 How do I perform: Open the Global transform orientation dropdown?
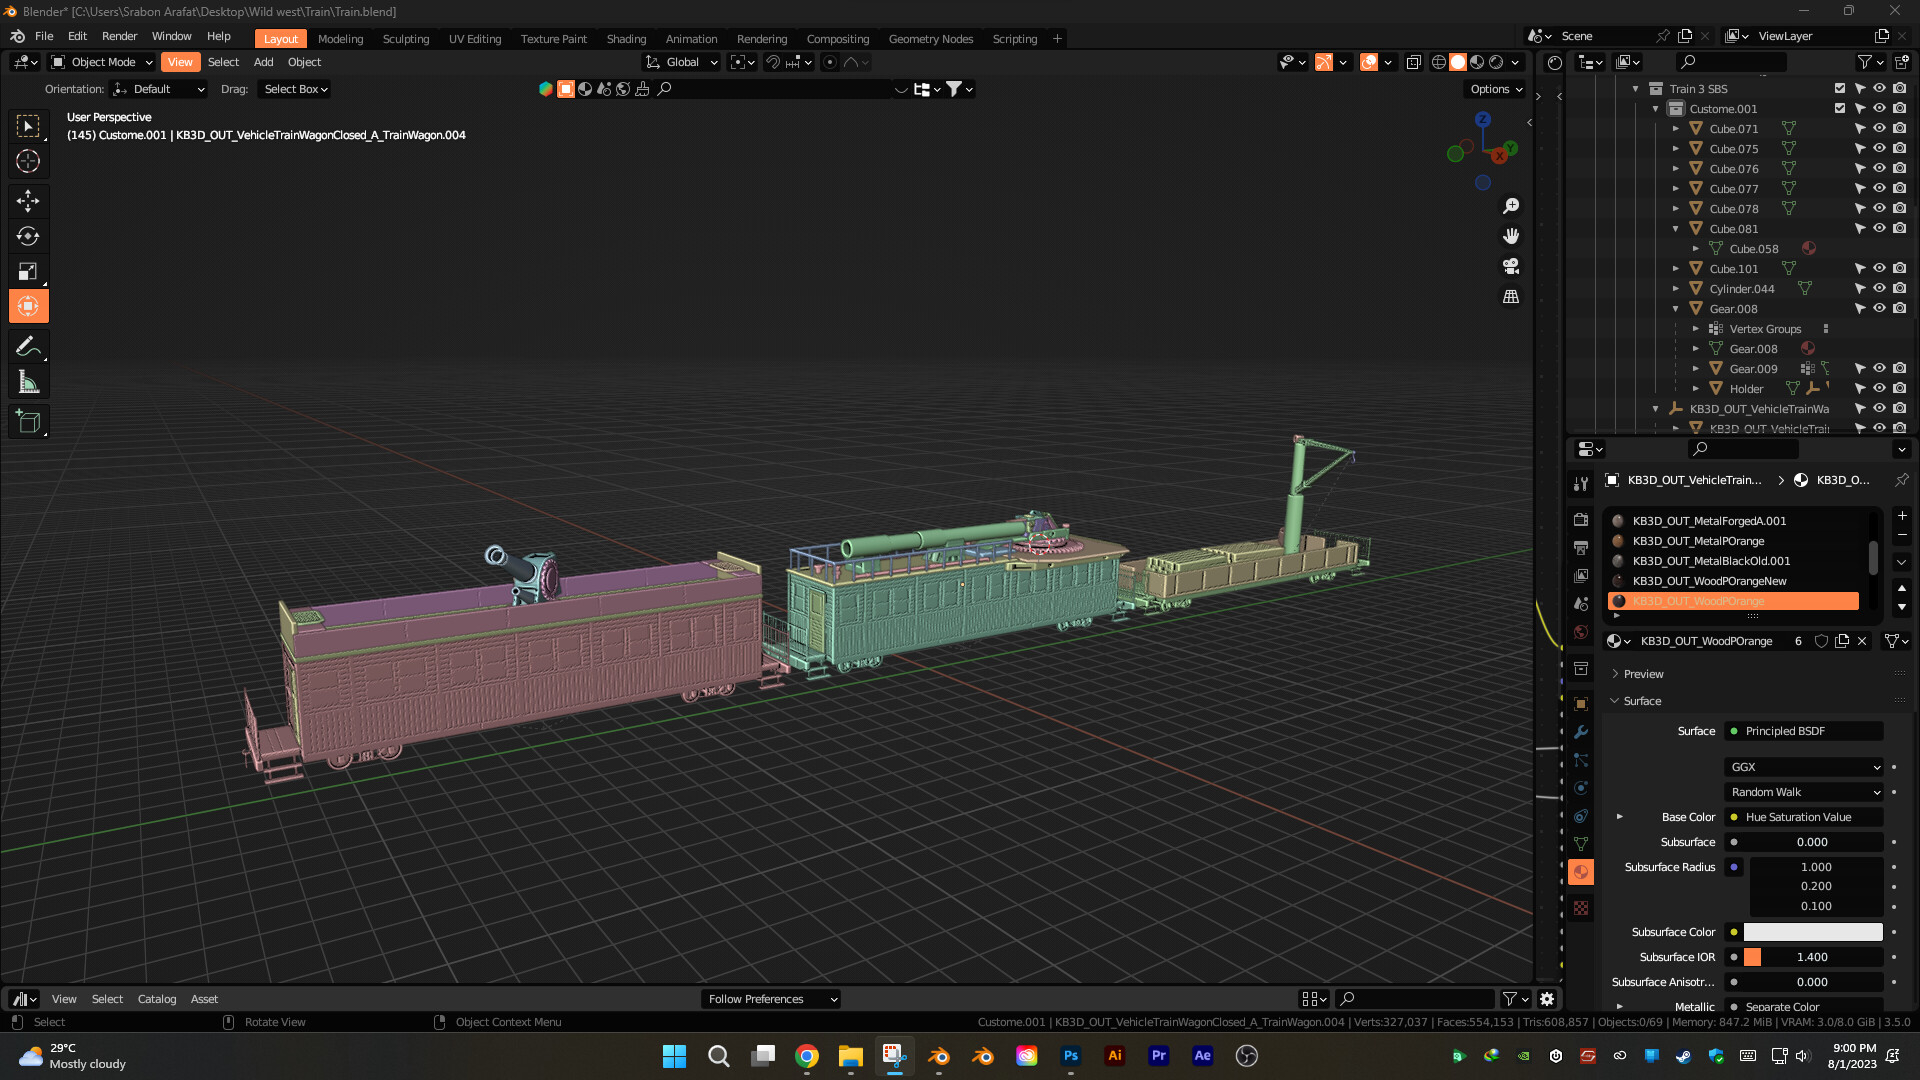coord(683,62)
